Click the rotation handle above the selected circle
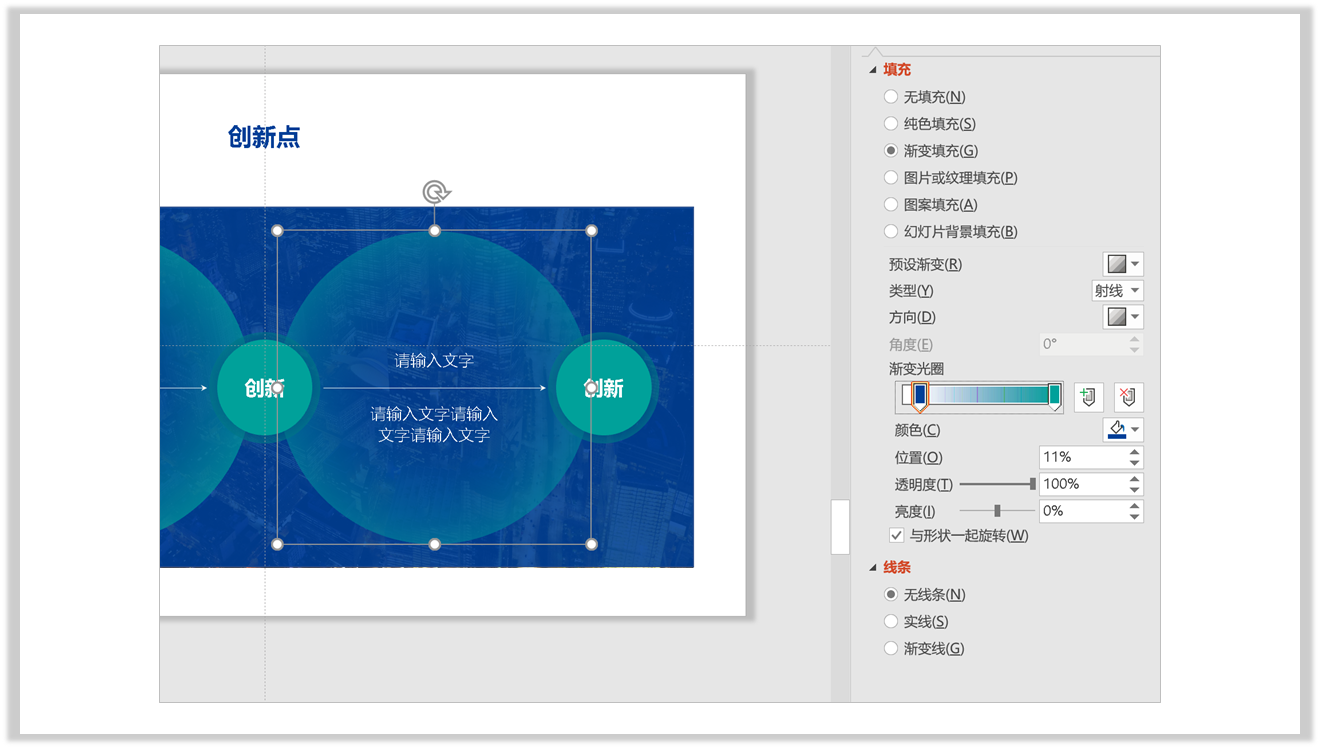Viewport: 1320px width, 748px height. [x=435, y=192]
